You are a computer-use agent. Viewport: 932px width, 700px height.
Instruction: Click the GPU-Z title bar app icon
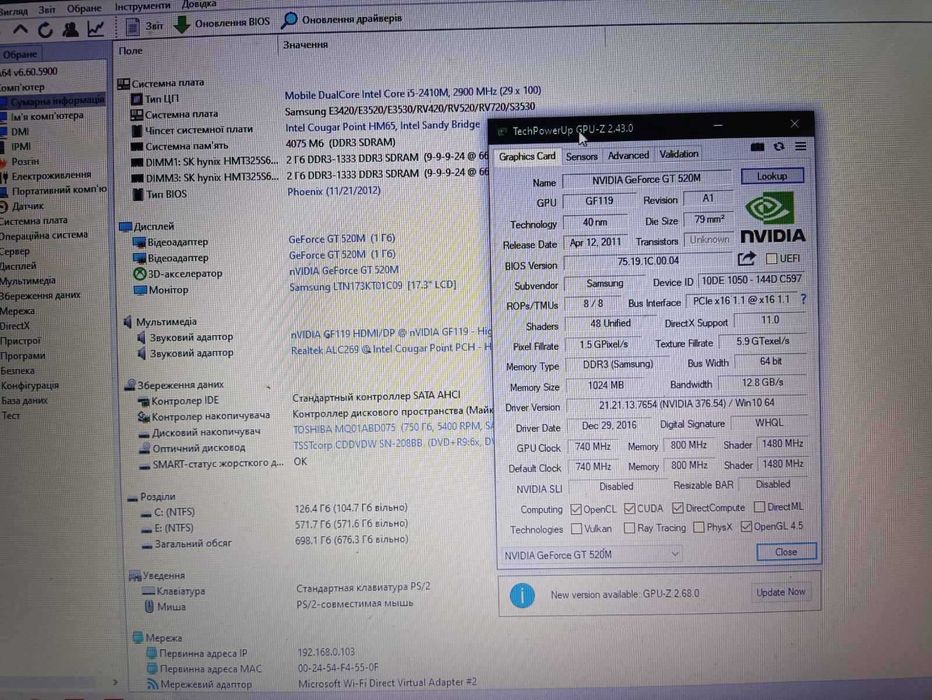[x=502, y=131]
